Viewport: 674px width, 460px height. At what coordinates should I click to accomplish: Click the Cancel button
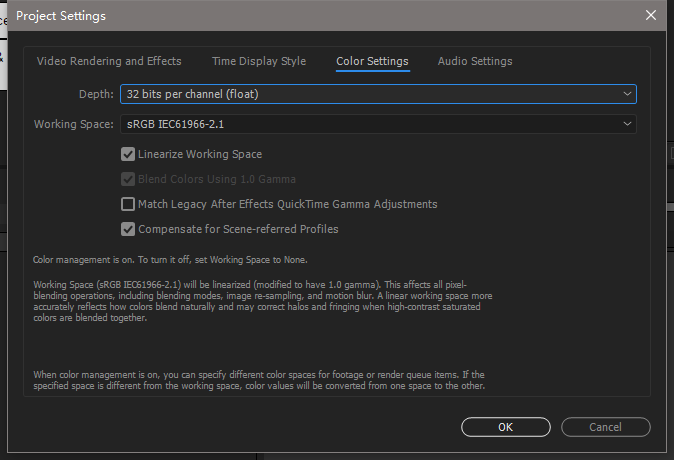point(605,427)
